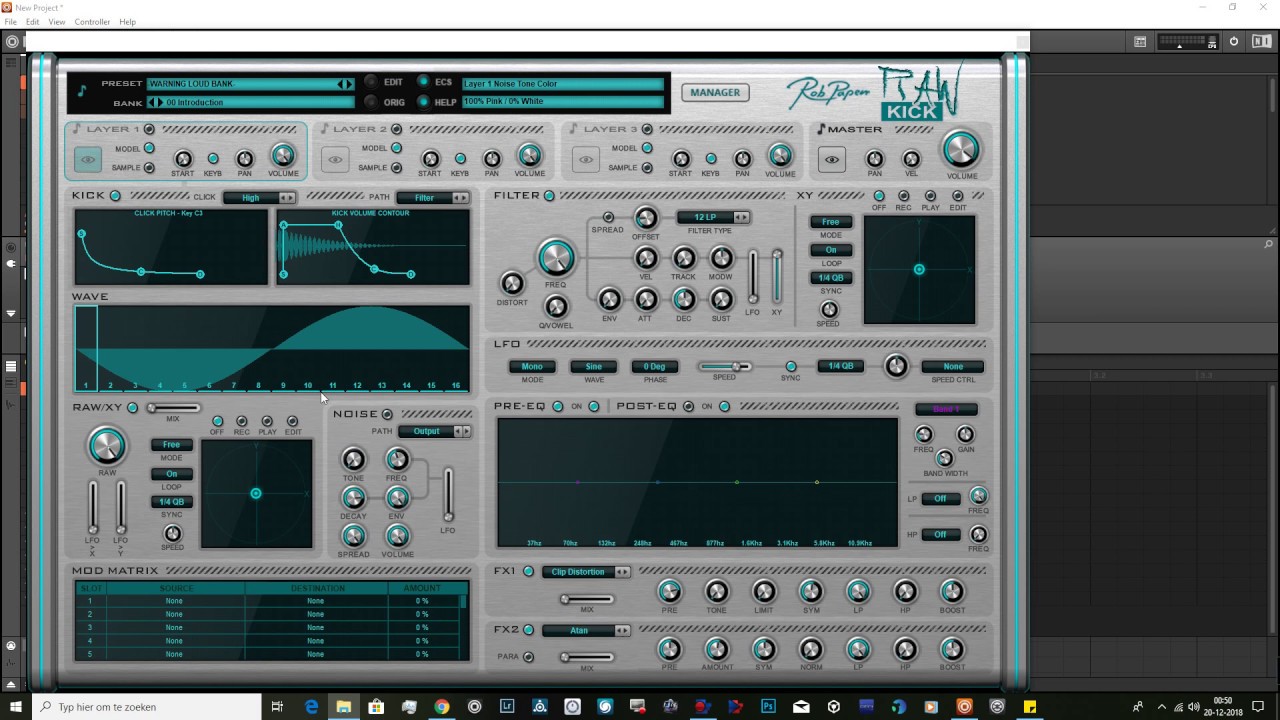Toggle the LFO SYNC switch
The width and height of the screenshot is (1280, 720).
click(x=791, y=366)
